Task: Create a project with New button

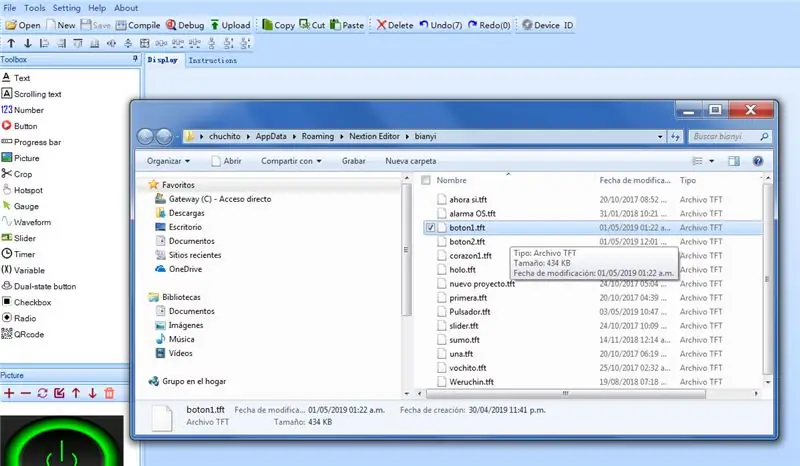Action: (x=61, y=25)
